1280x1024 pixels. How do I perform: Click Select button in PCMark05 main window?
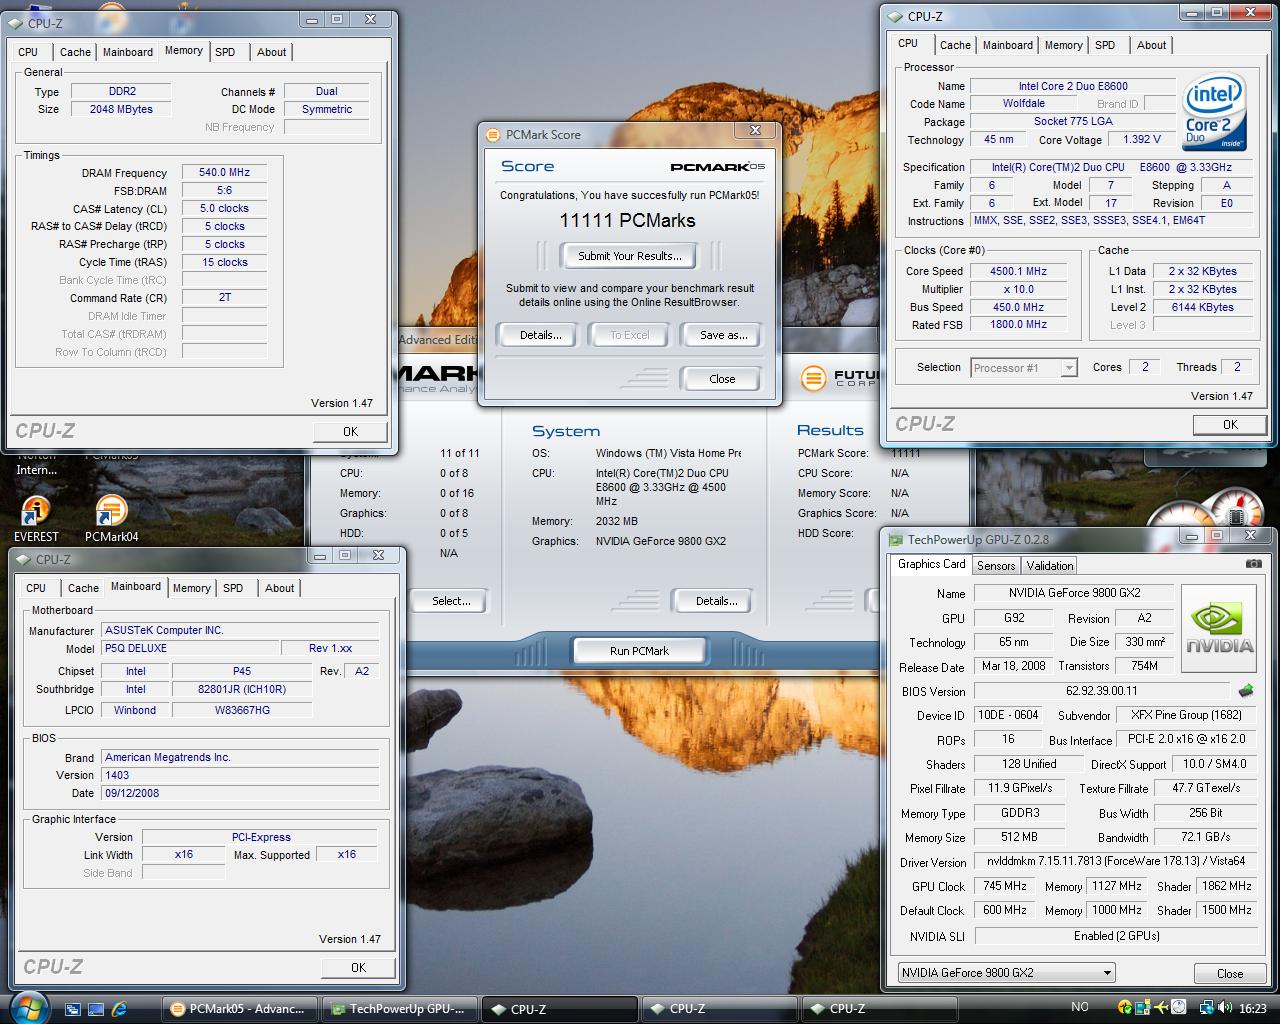pyautogui.click(x=451, y=601)
